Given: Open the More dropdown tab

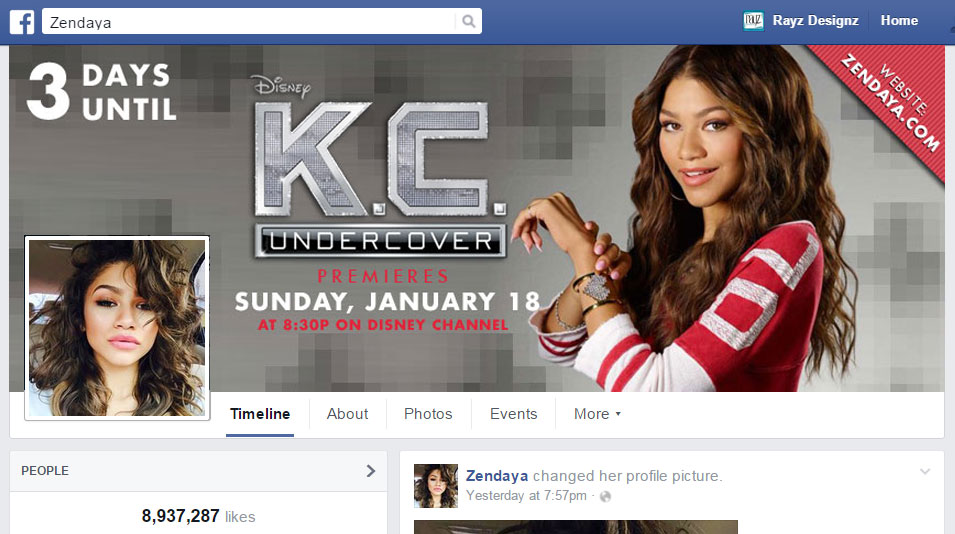Looking at the screenshot, I should 597,414.
